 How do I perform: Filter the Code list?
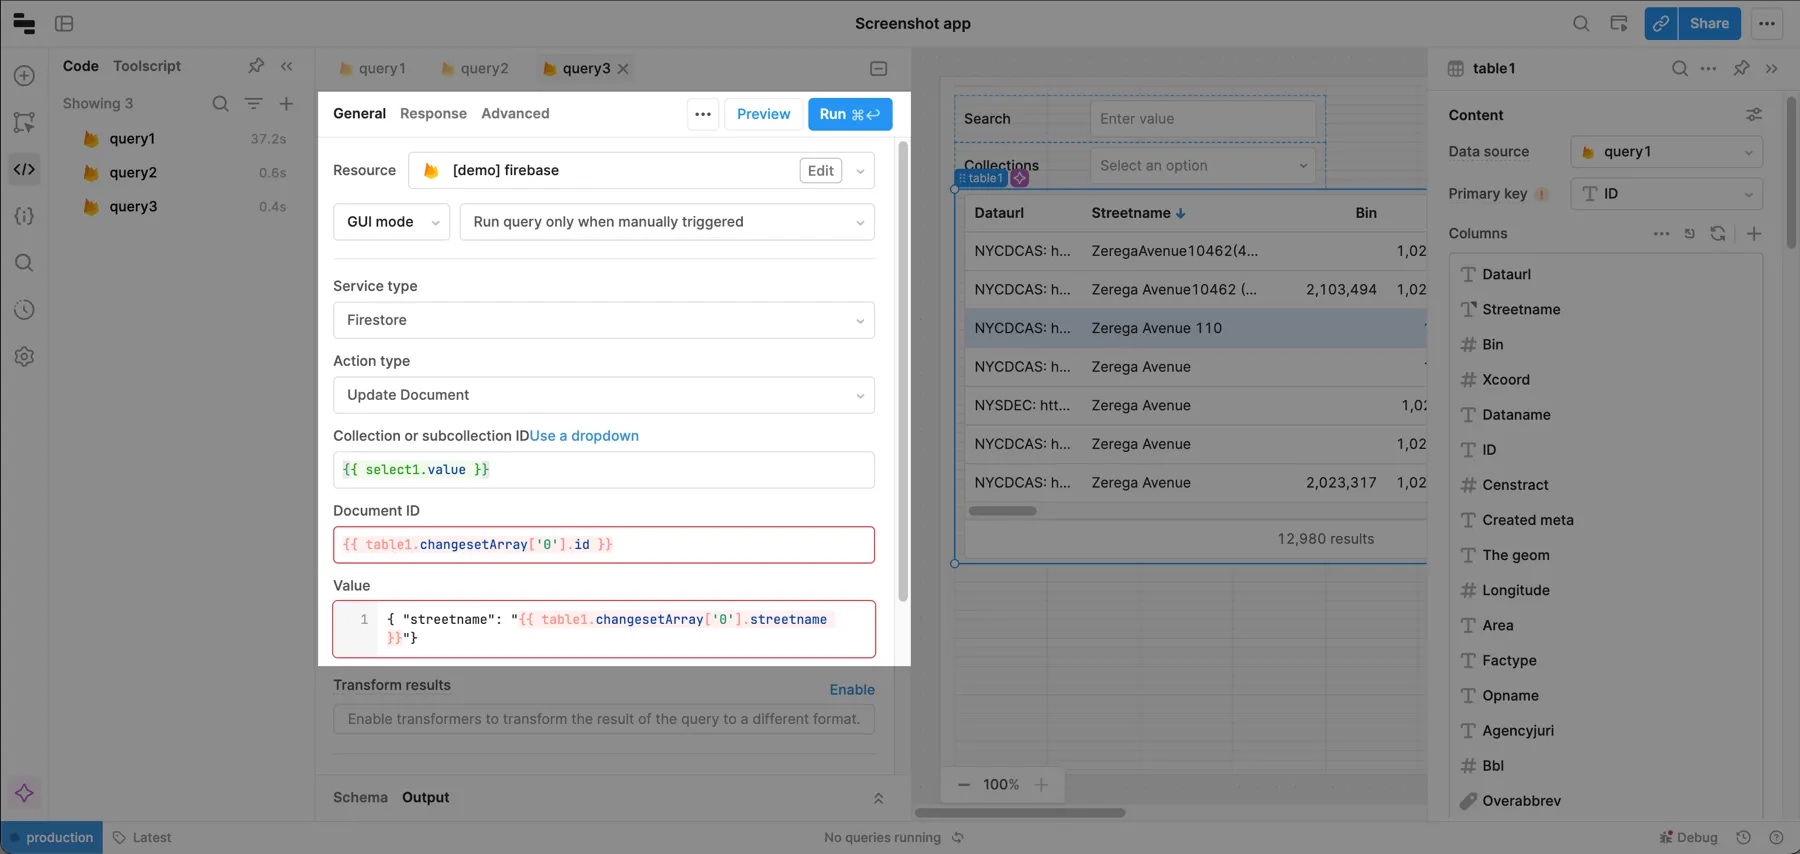pyautogui.click(x=253, y=103)
